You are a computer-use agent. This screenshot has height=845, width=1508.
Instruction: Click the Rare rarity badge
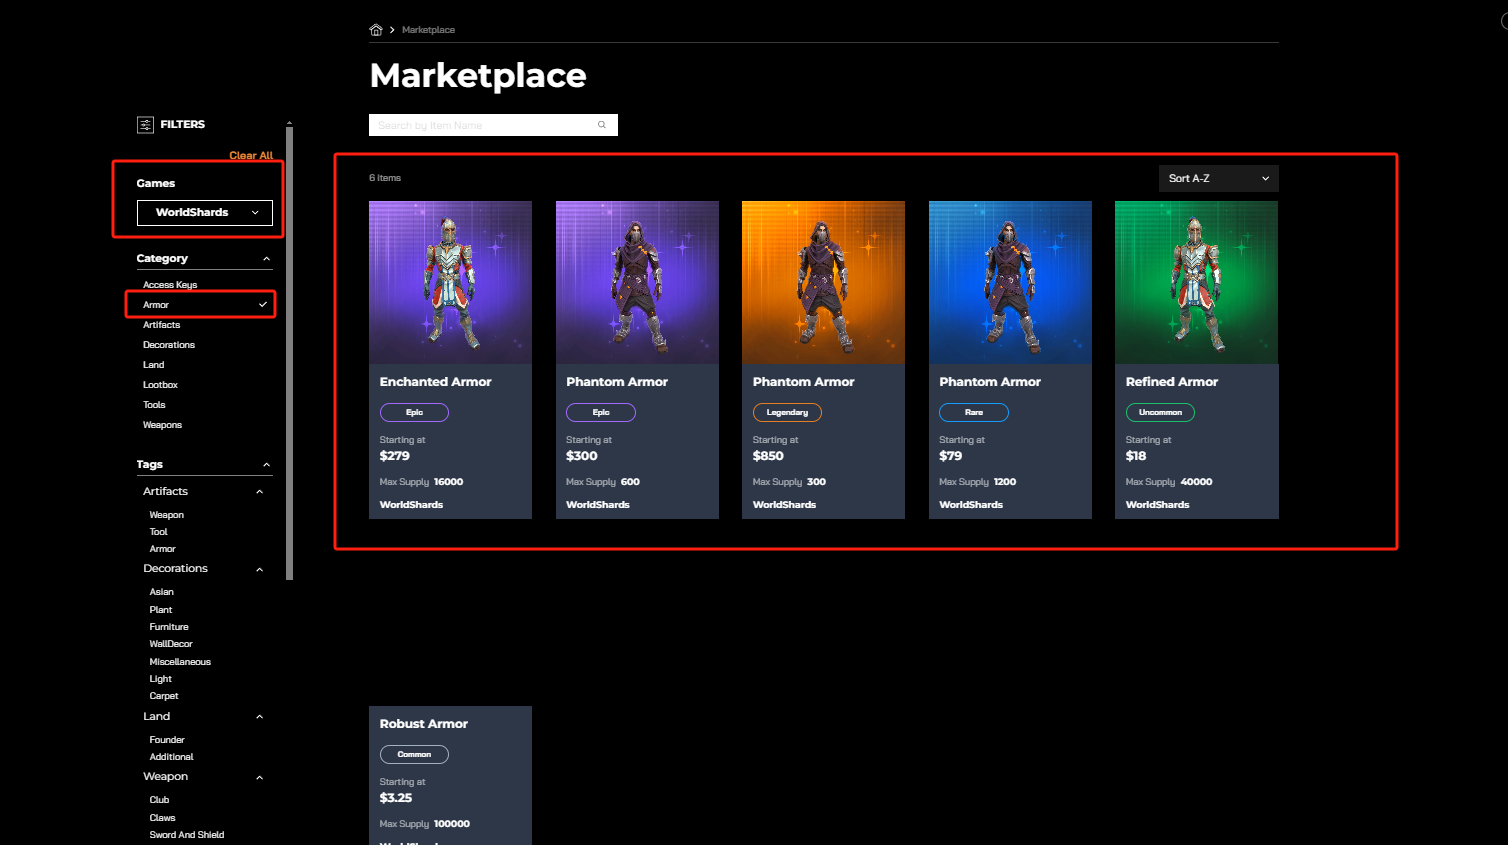pyautogui.click(x=973, y=412)
